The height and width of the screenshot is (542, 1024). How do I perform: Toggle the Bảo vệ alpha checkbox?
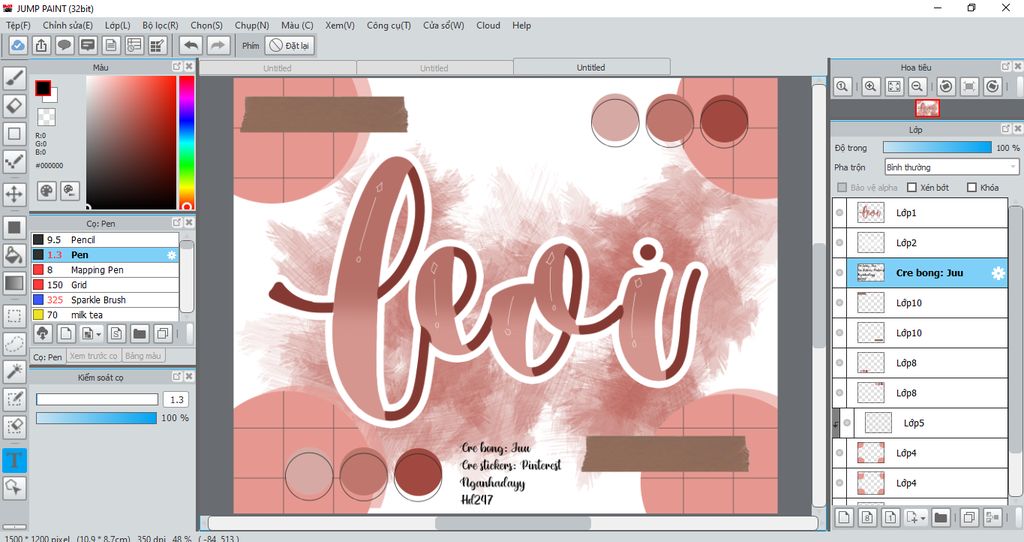click(842, 187)
